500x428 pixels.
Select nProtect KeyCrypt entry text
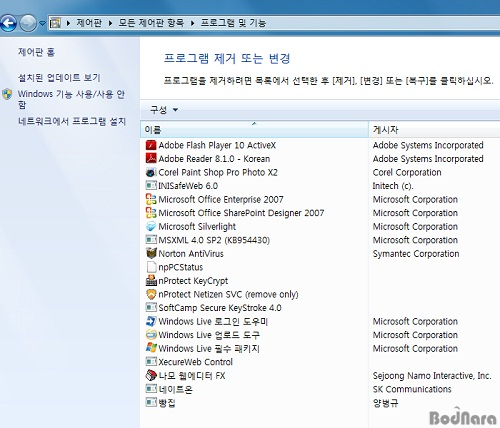pos(193,281)
